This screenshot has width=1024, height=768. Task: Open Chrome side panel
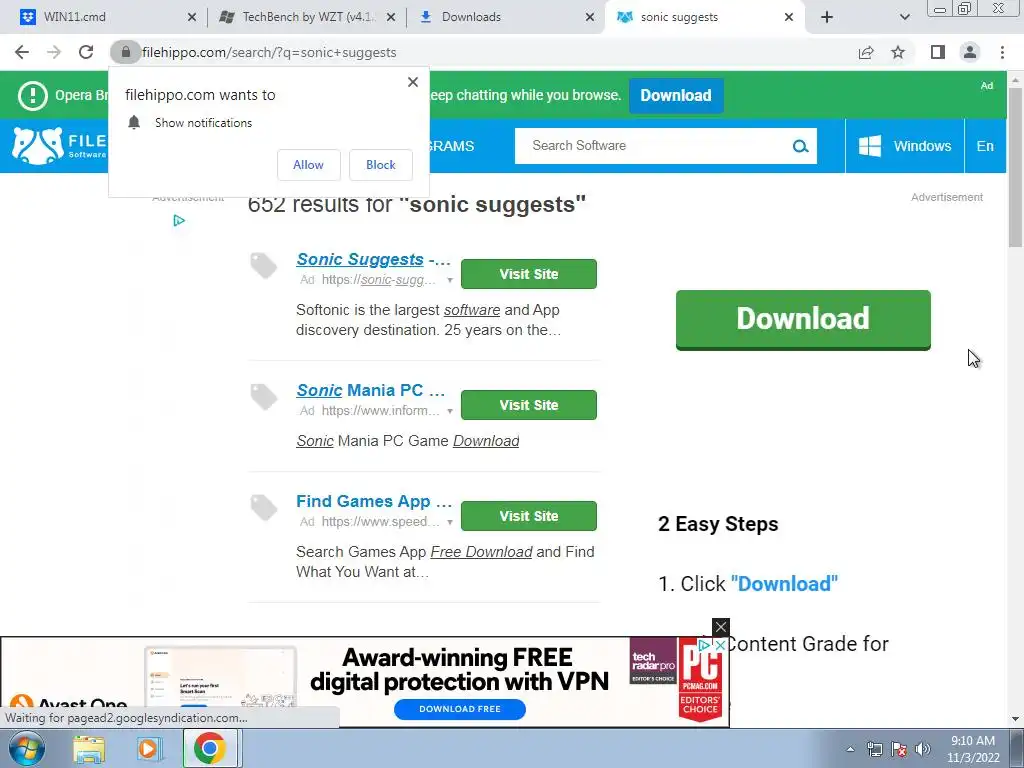click(x=938, y=52)
